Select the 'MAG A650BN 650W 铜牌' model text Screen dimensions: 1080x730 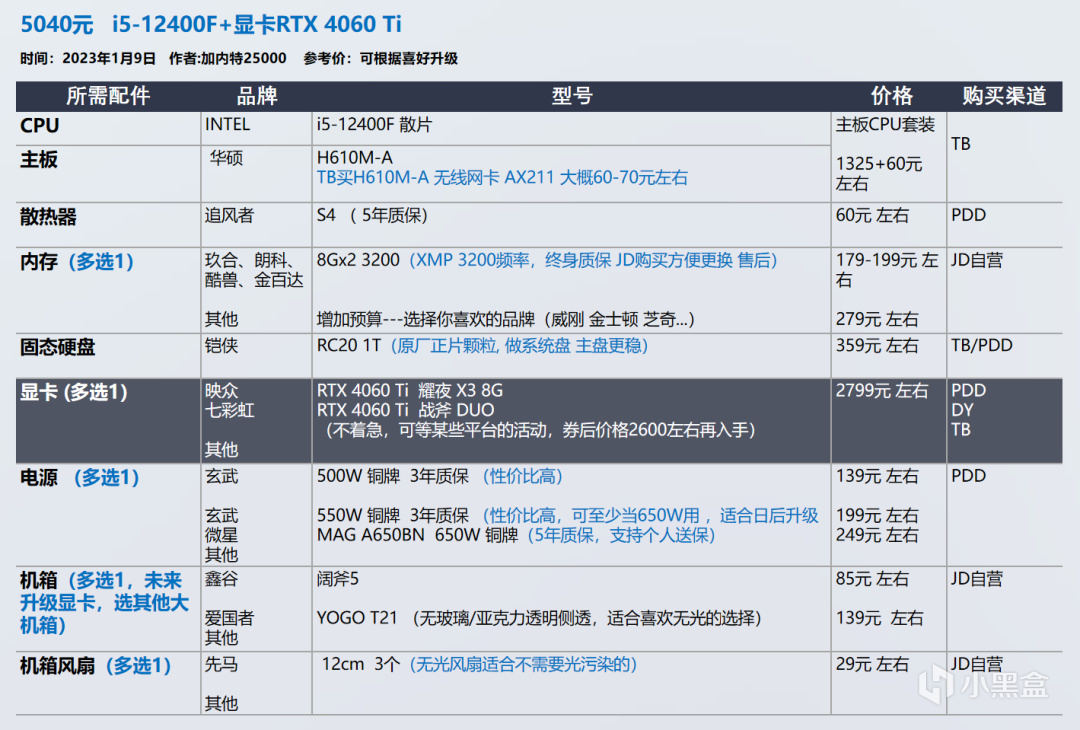pyautogui.click(x=417, y=535)
